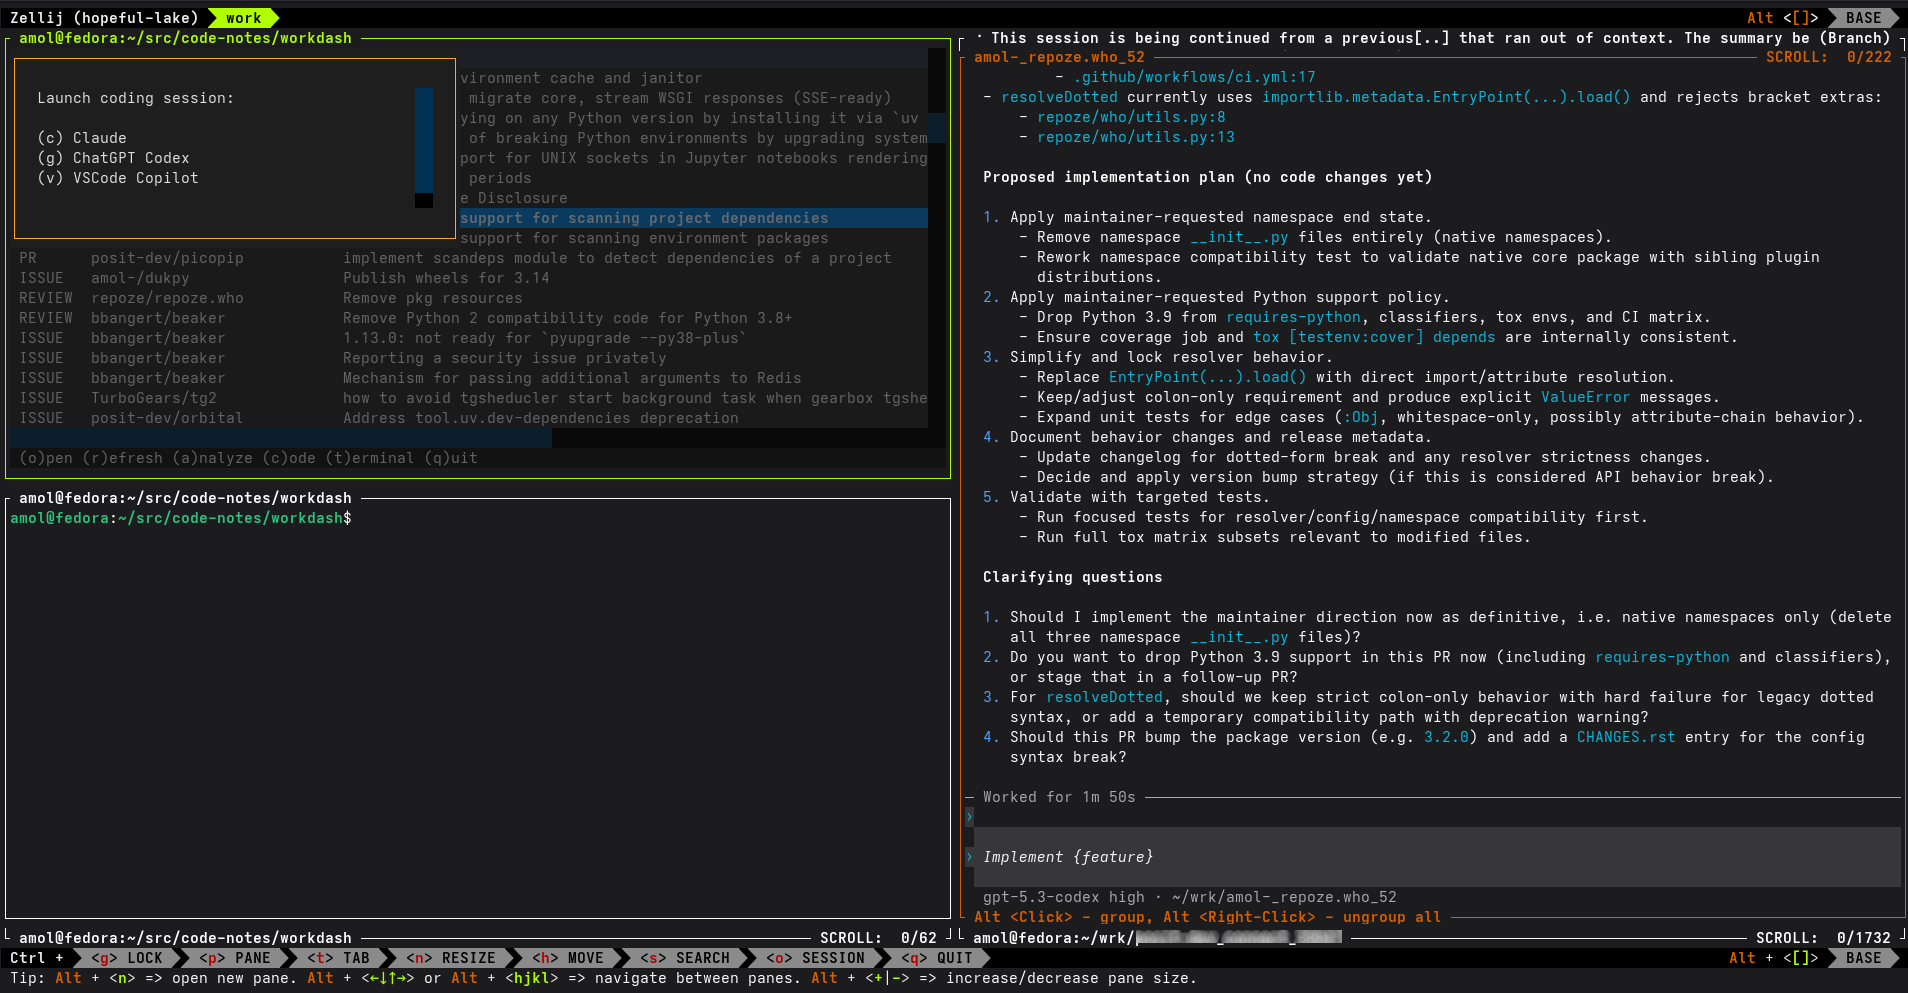The image size is (1908, 993).
Task: Click the (q)uit command in workdash footer
Action: tap(451, 458)
